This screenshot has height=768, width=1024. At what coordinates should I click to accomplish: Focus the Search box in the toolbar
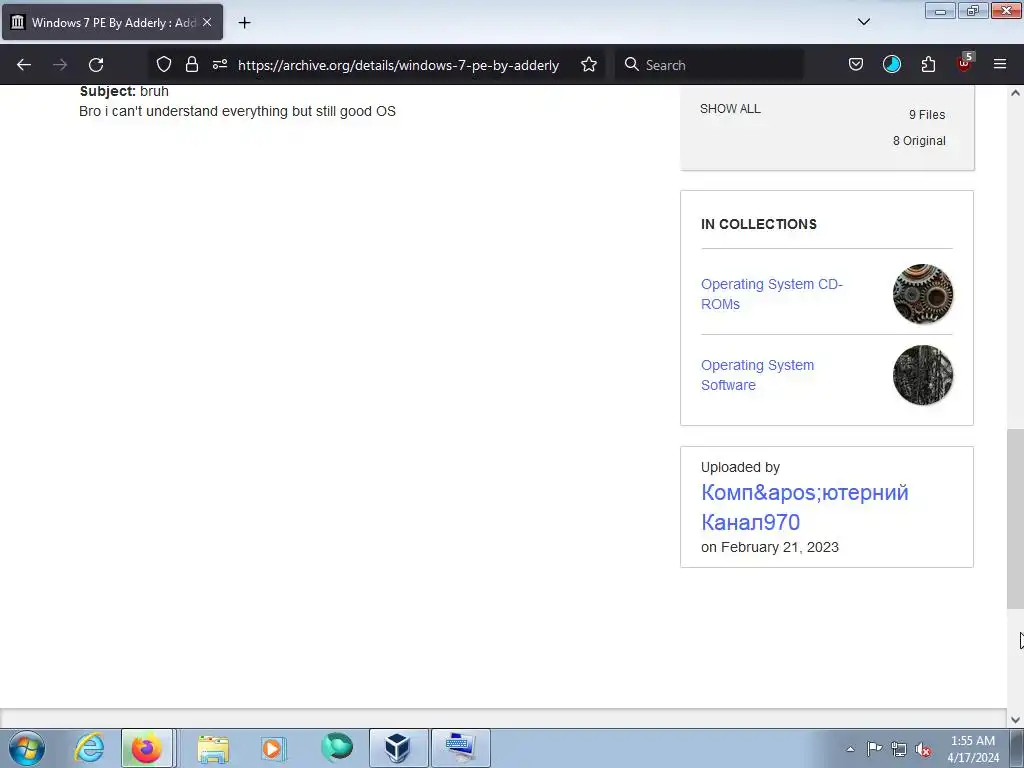tap(710, 65)
